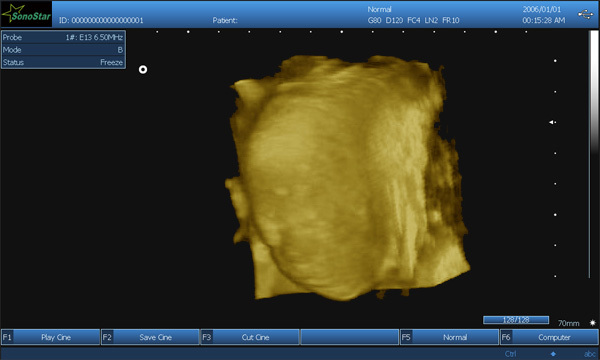Image resolution: width=600 pixels, height=360 pixels.
Task: Click the Mode B row
Action: pyautogui.click(x=63, y=50)
